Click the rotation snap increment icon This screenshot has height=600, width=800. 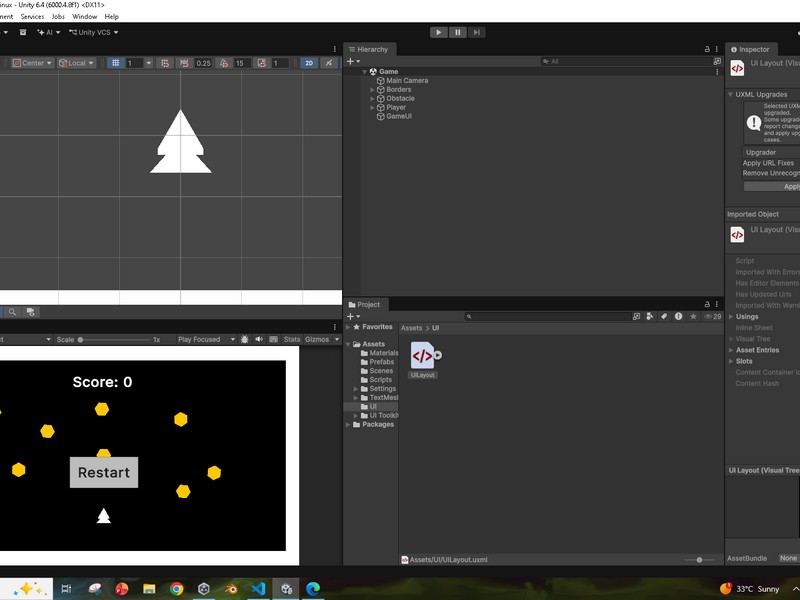(x=223, y=63)
